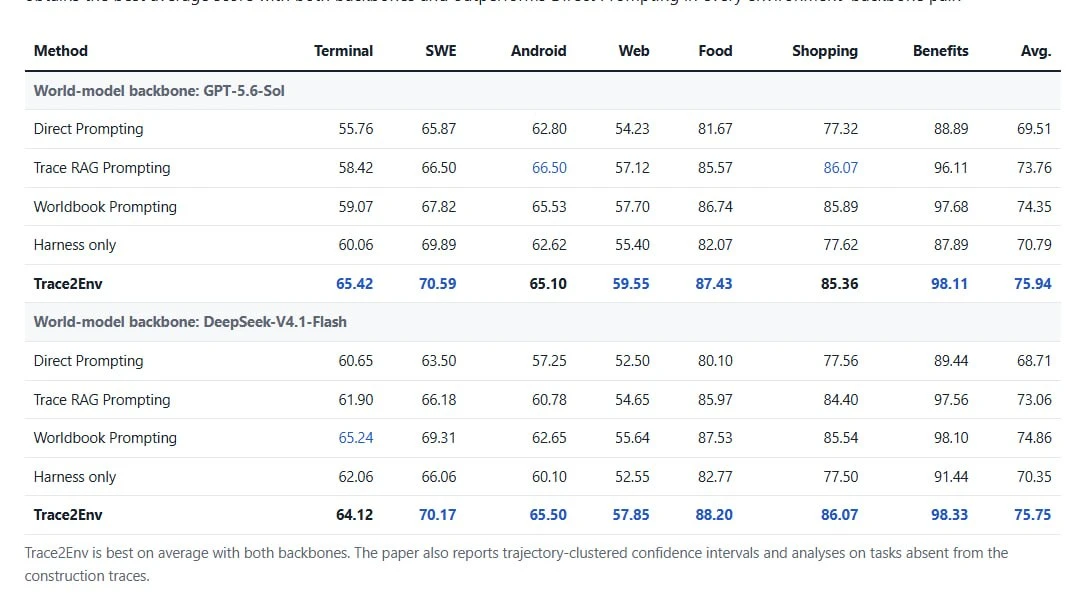Click the 88.20 Food score

(714, 515)
